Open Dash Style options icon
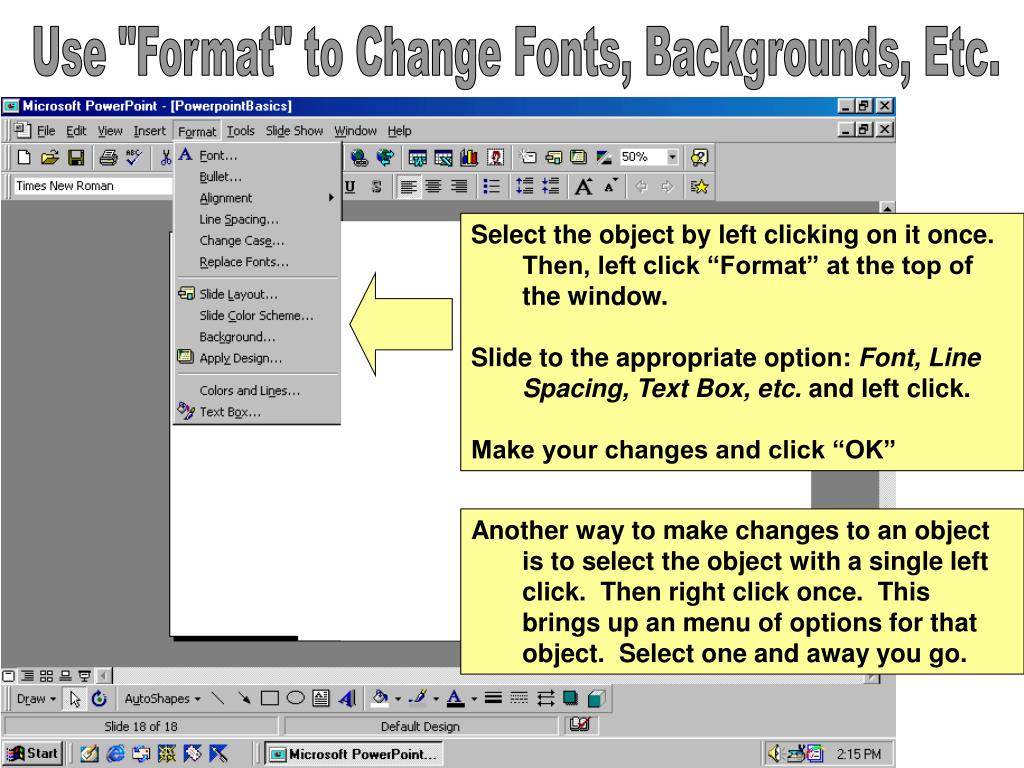Image resolution: width=1024 pixels, height=768 pixels. (x=519, y=699)
